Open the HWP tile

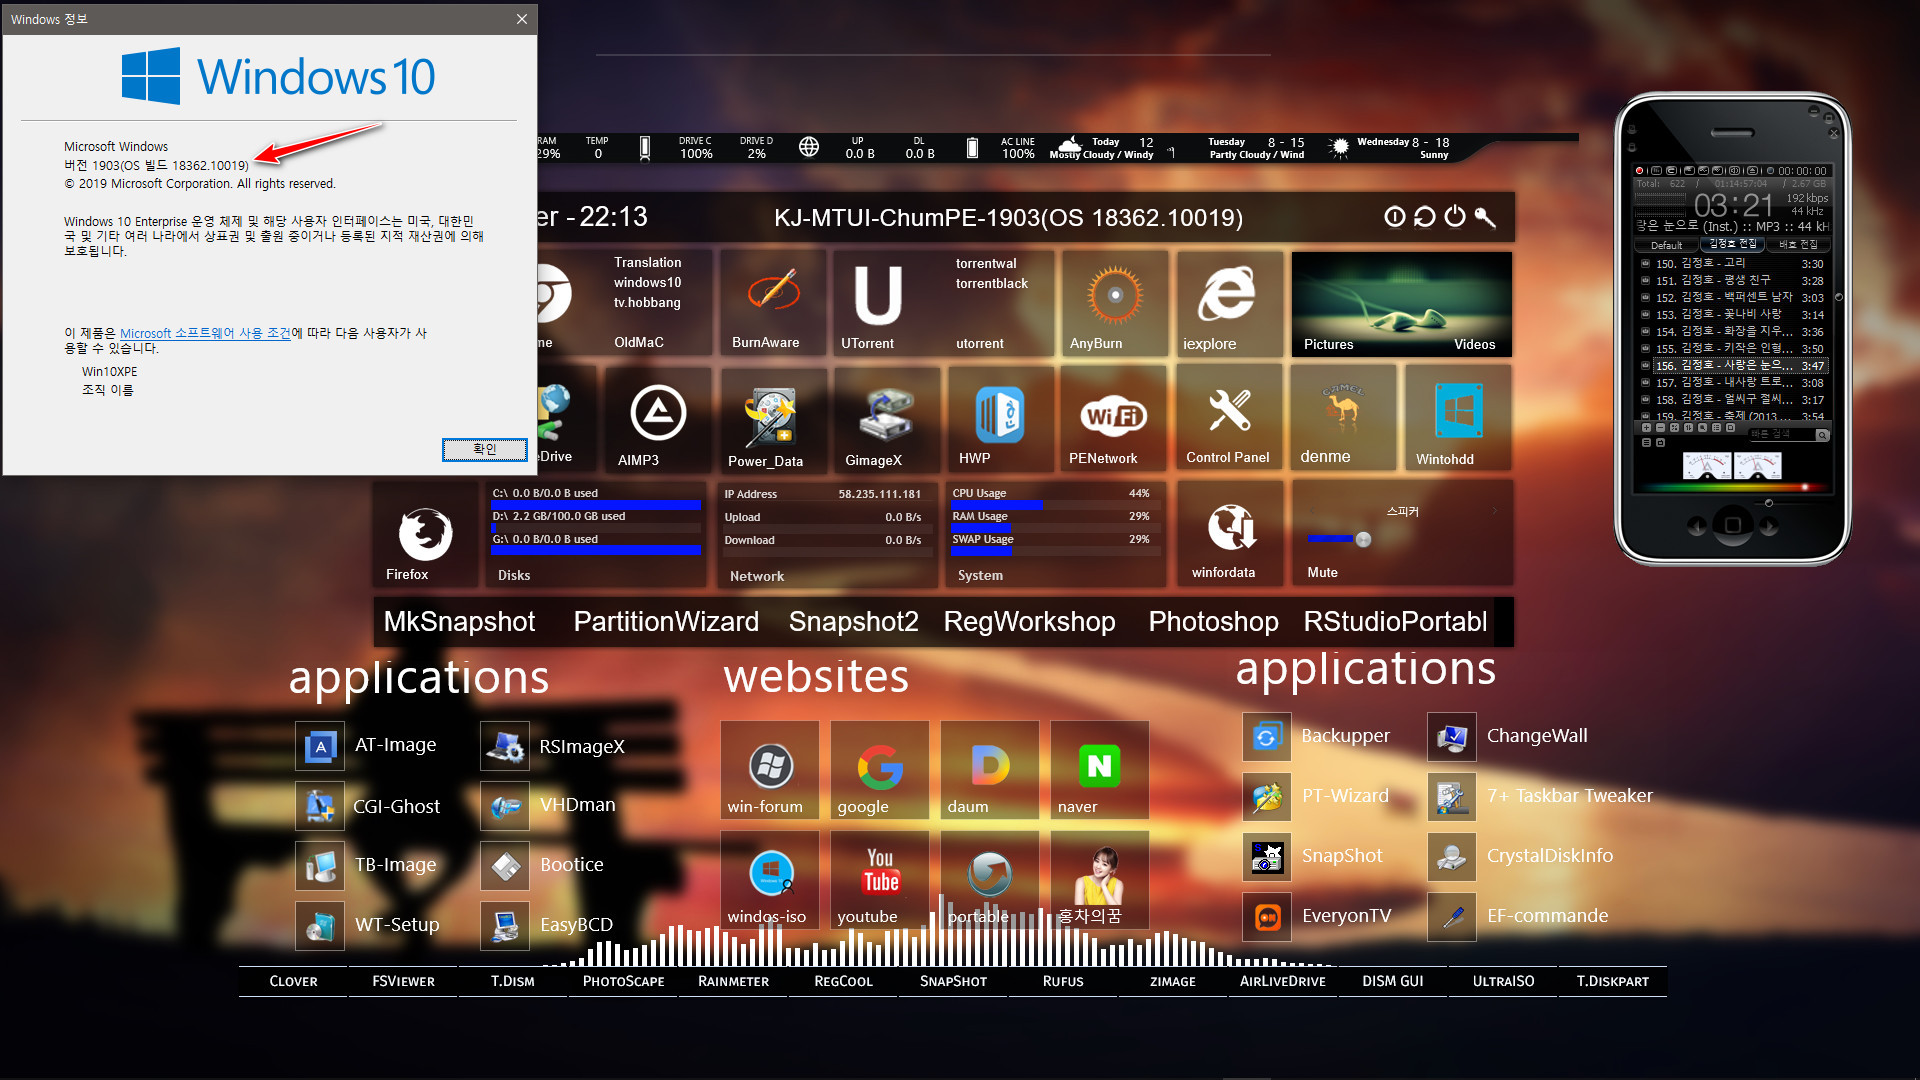(x=999, y=418)
